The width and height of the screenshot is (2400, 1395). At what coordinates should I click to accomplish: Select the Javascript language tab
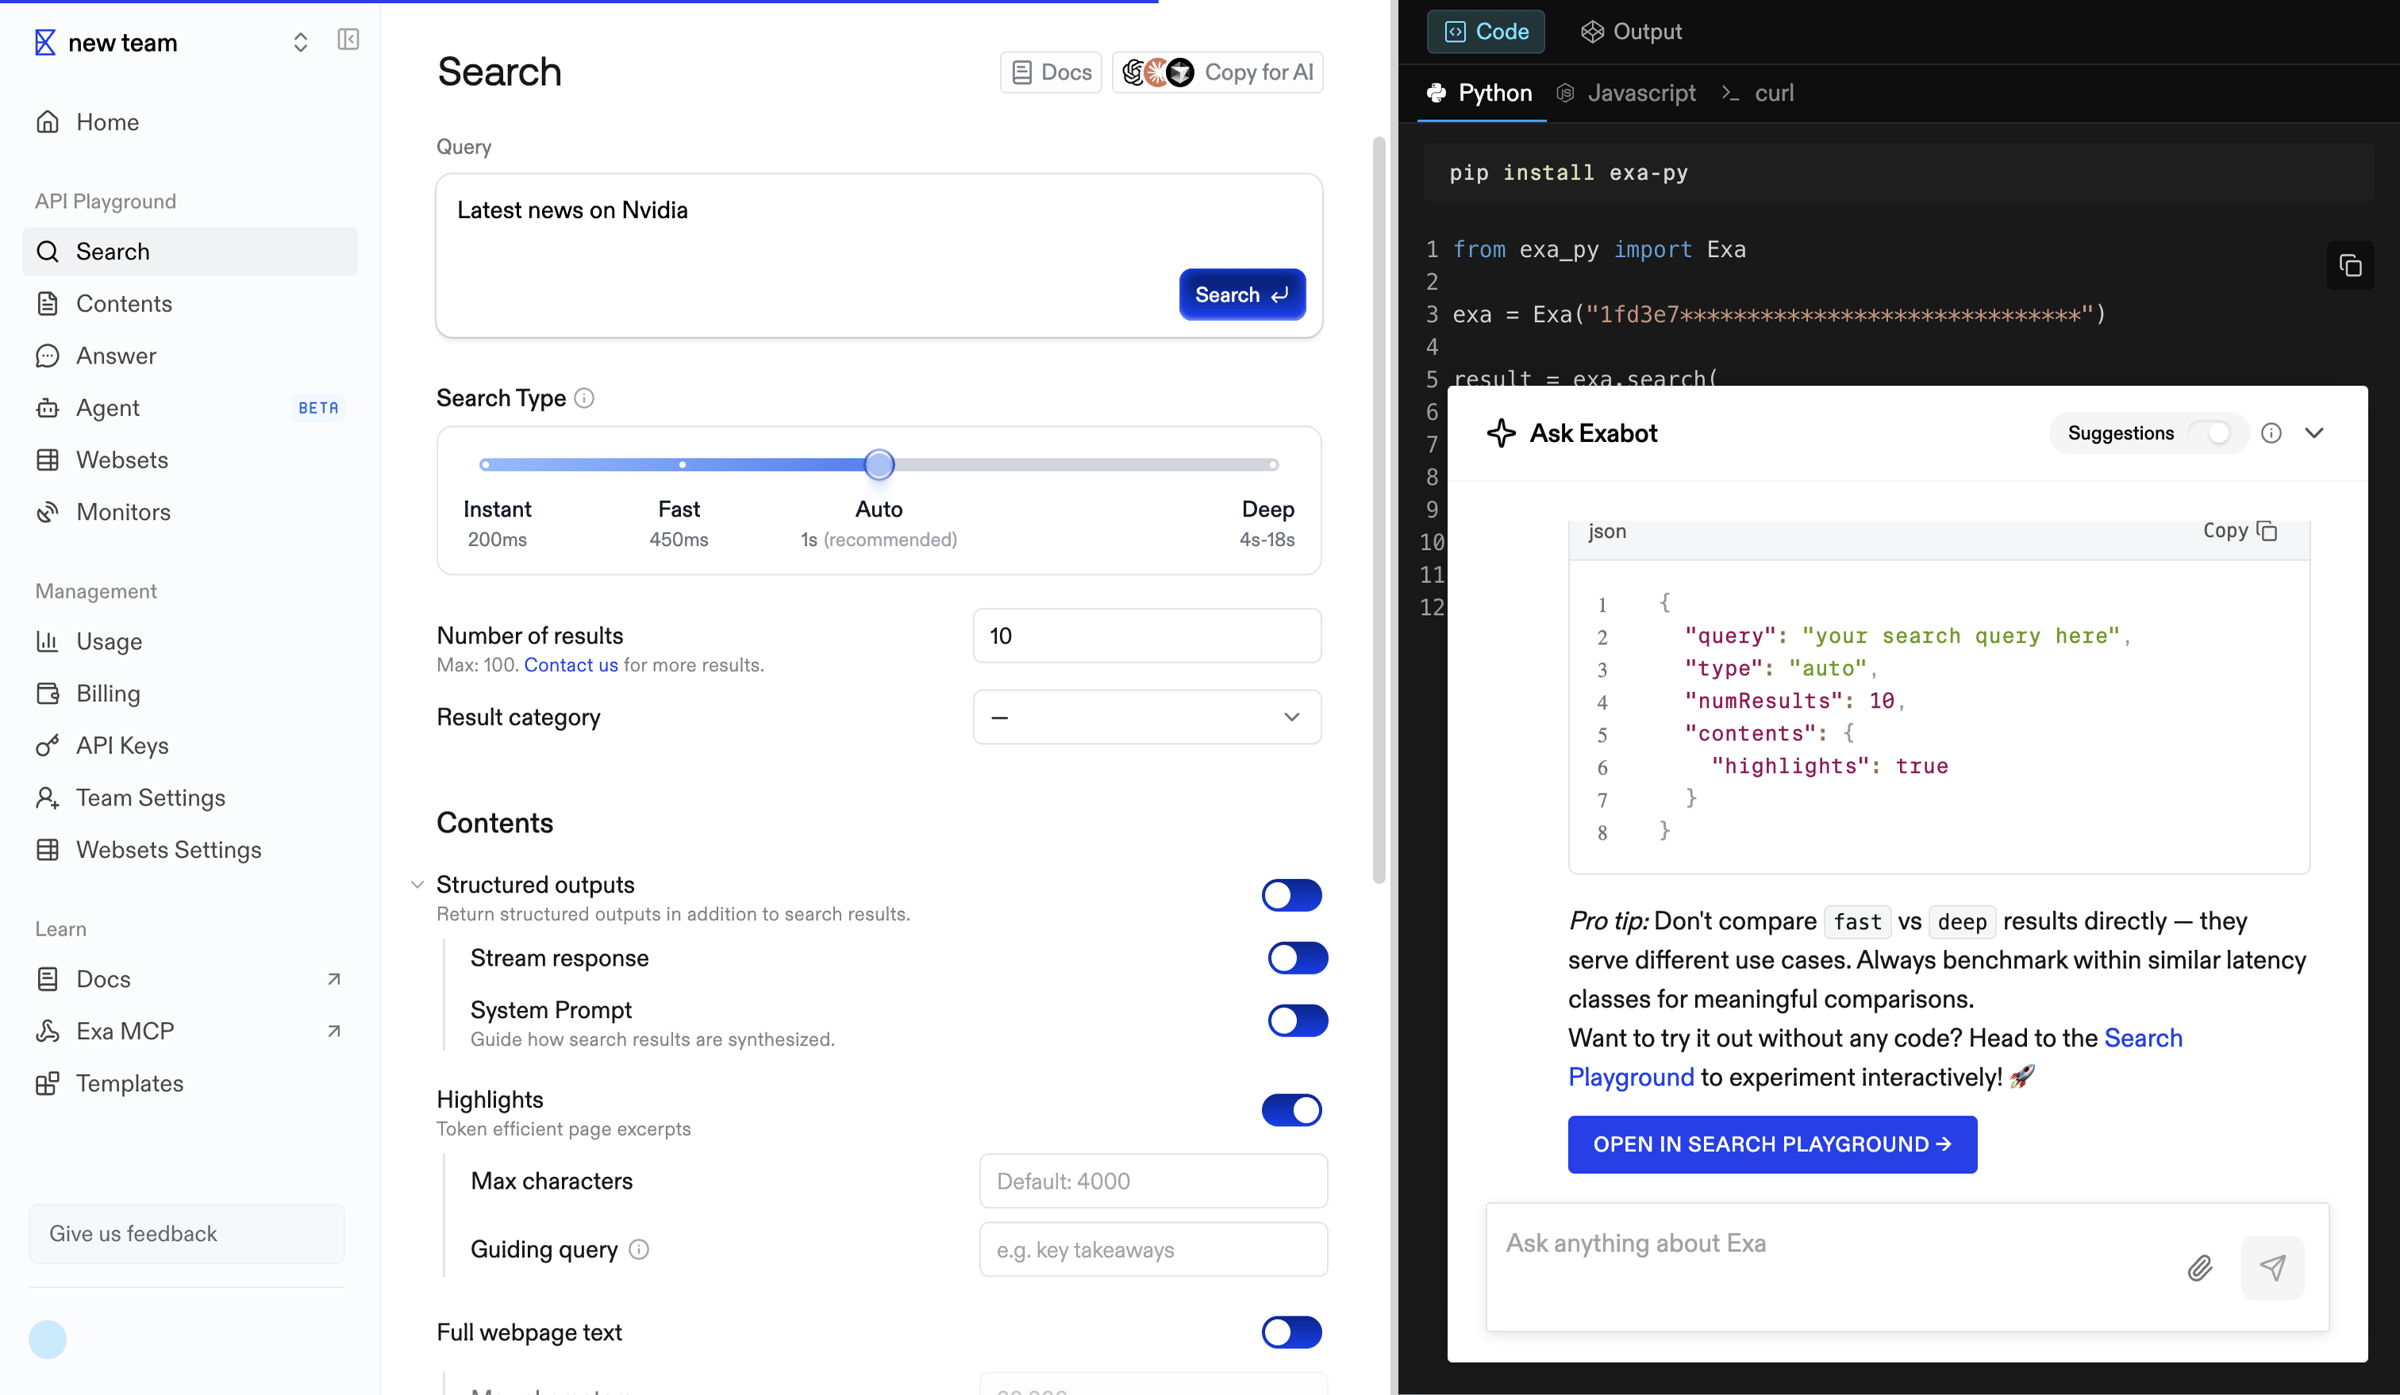1625,93
